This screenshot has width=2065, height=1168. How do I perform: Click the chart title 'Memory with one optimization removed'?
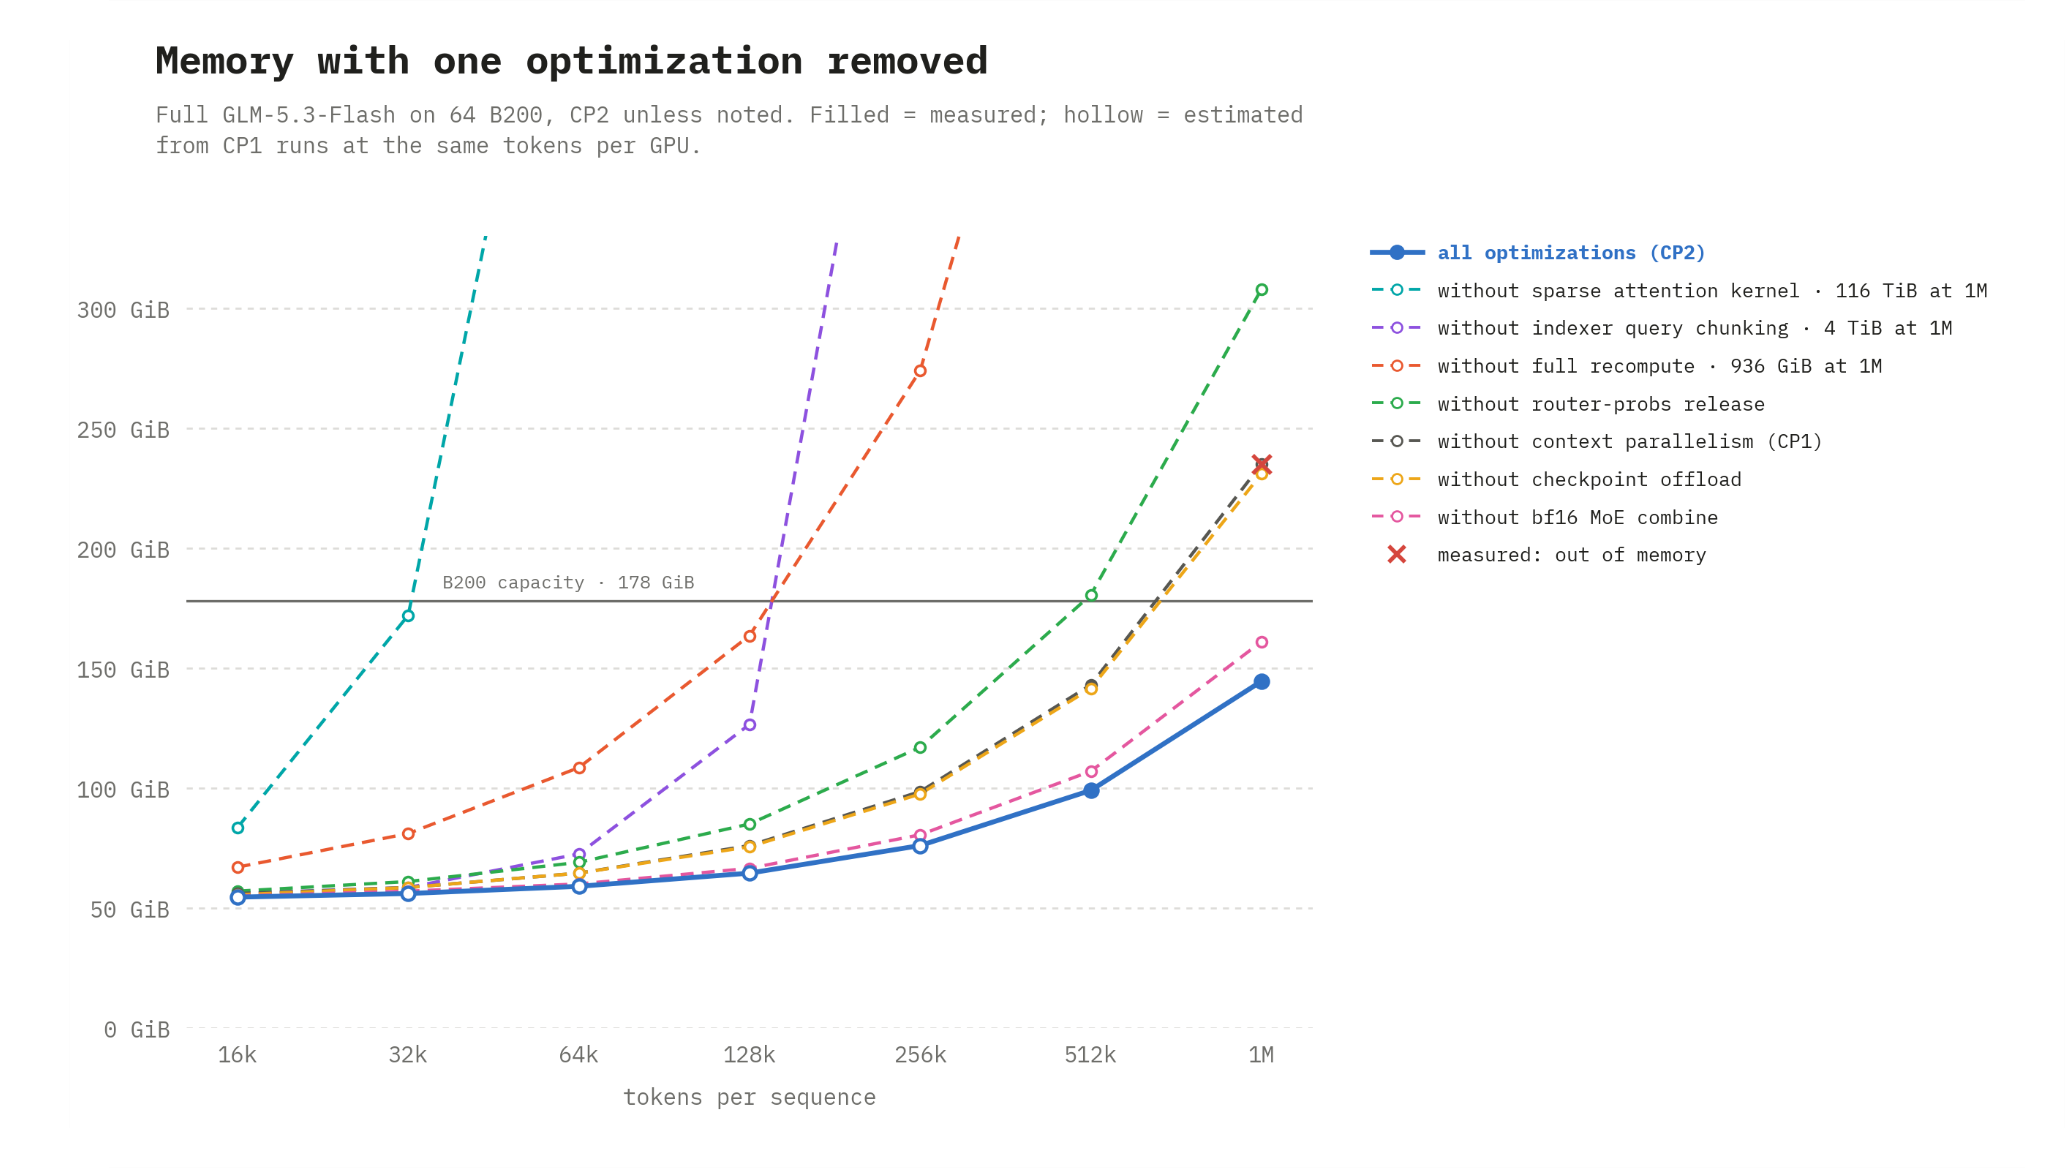coord(572,62)
